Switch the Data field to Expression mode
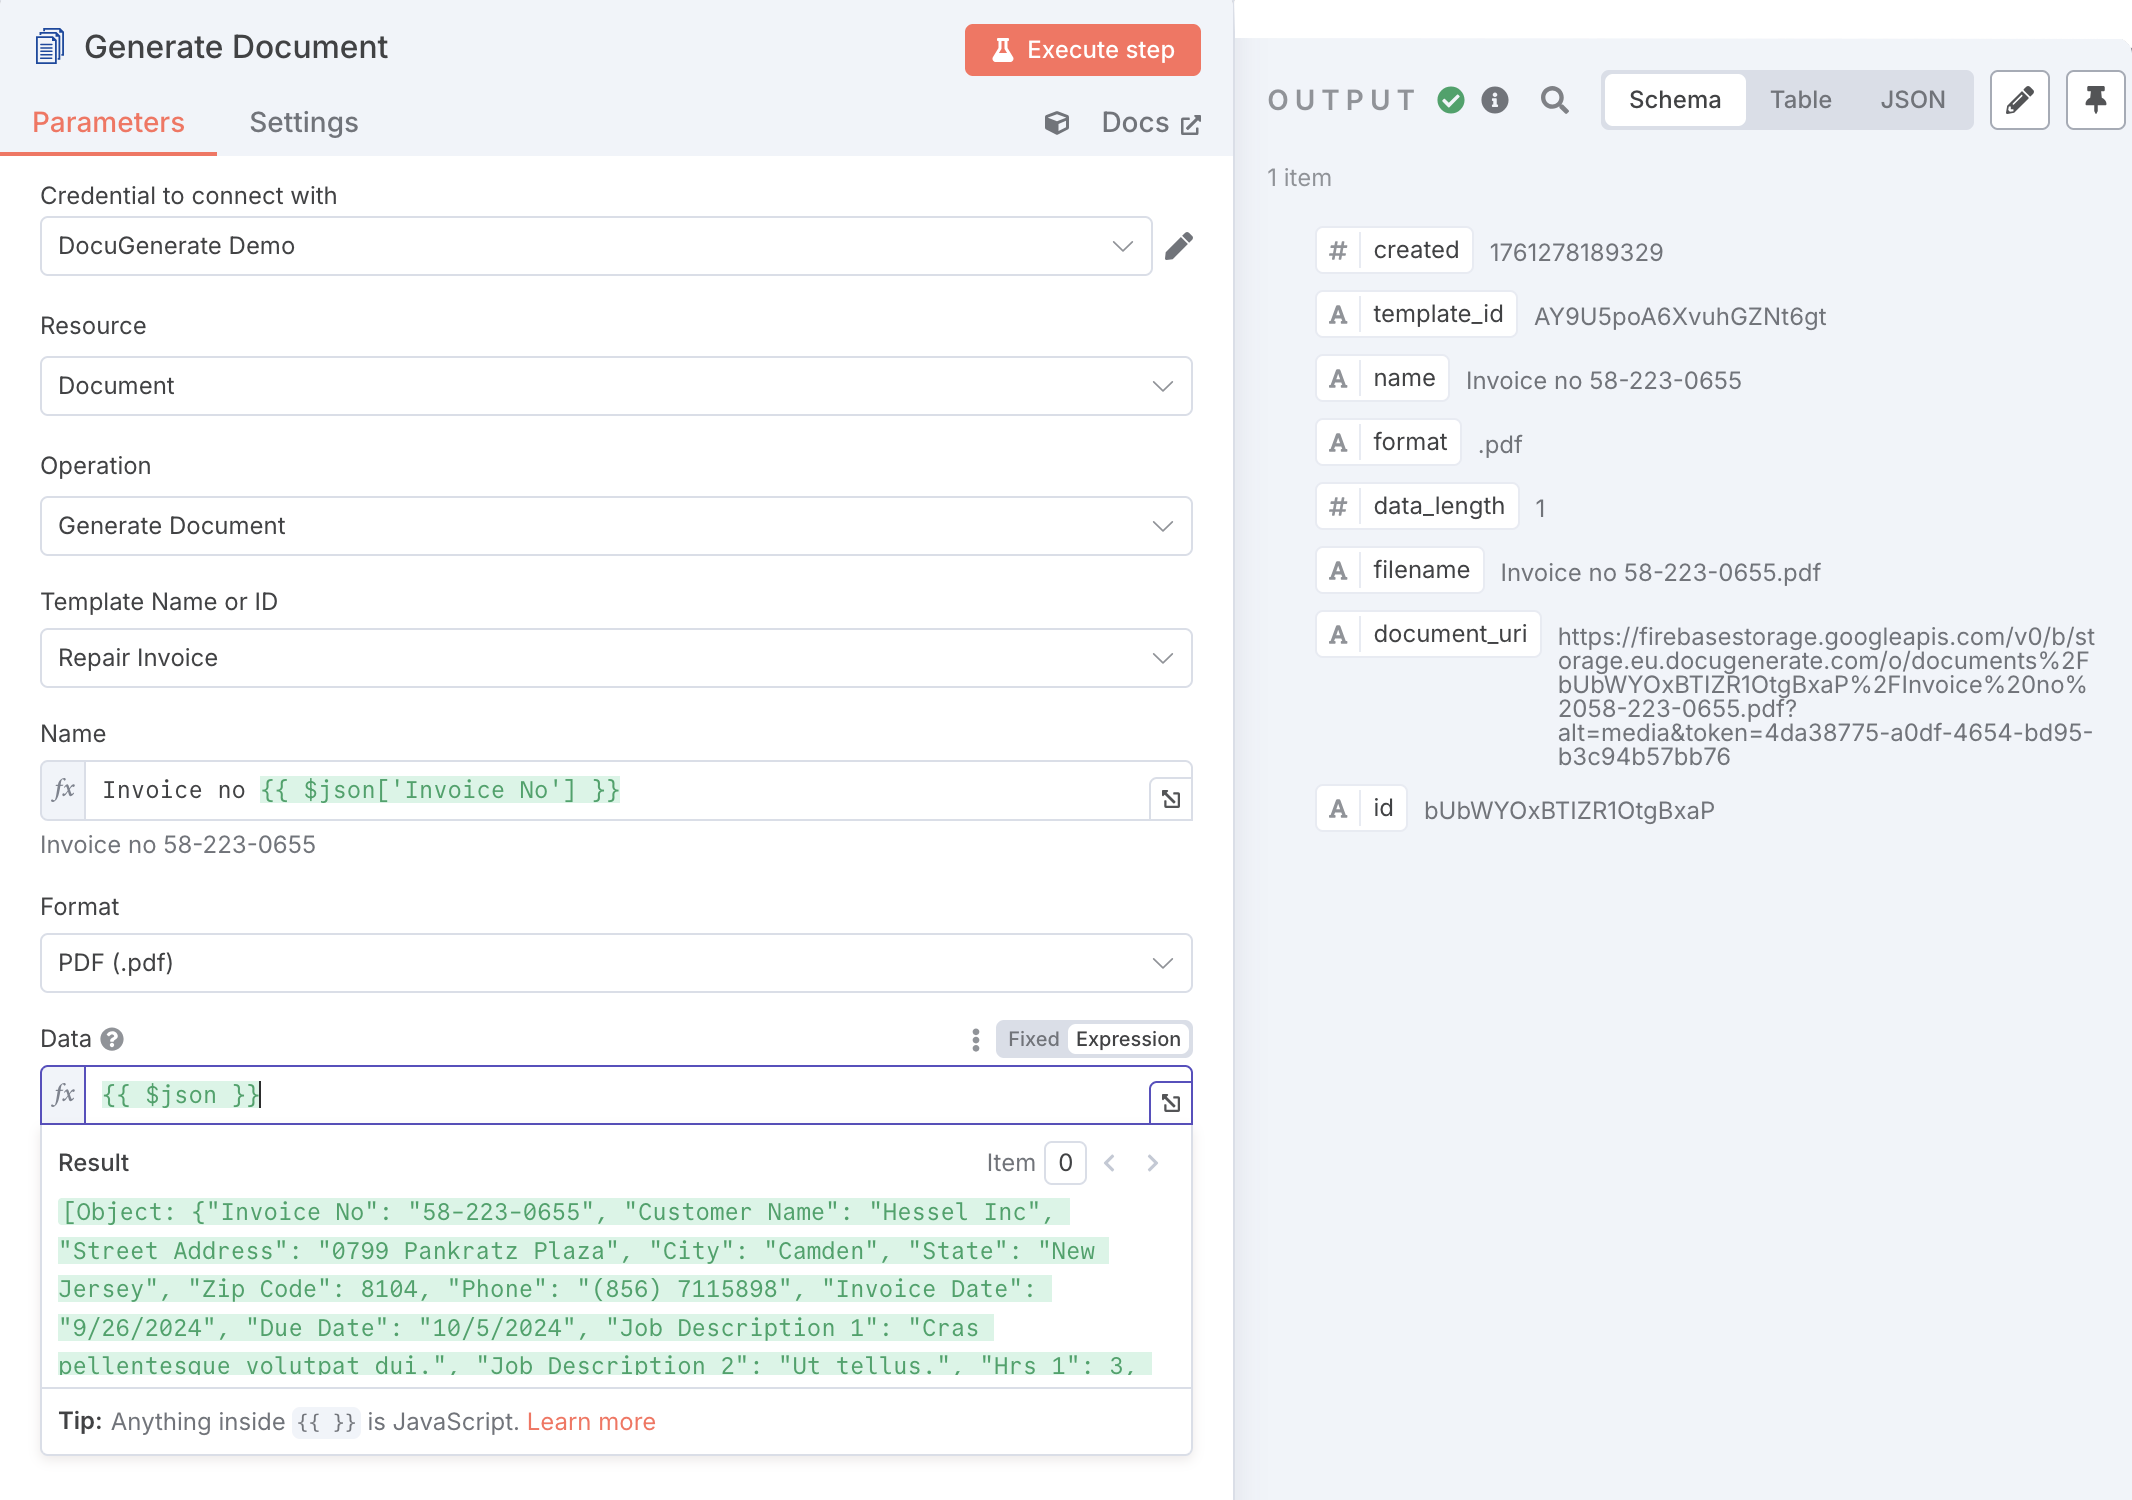Image resolution: width=2132 pixels, height=1500 pixels. (x=1128, y=1039)
